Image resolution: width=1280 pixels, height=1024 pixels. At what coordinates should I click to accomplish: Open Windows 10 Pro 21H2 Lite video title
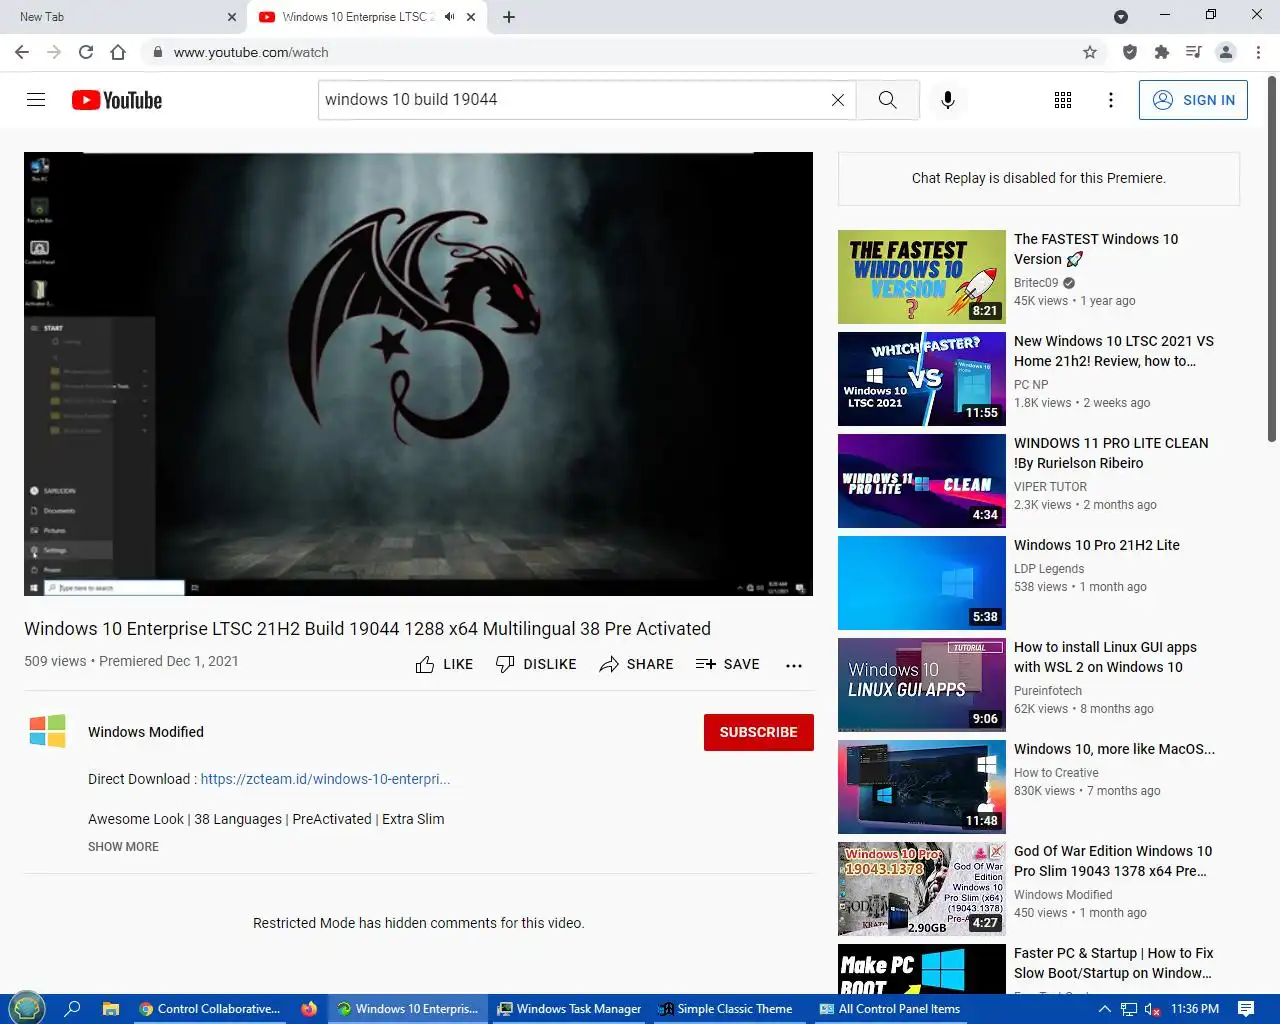pyautogui.click(x=1097, y=545)
